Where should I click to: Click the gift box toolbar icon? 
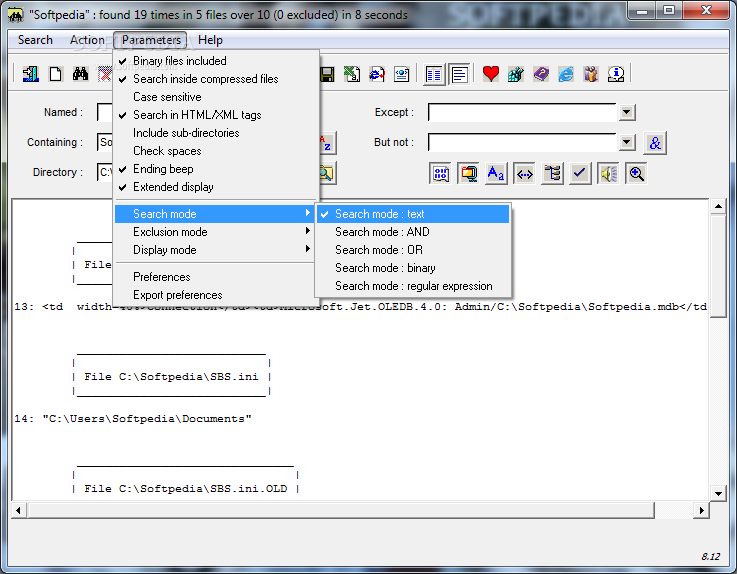coord(591,74)
